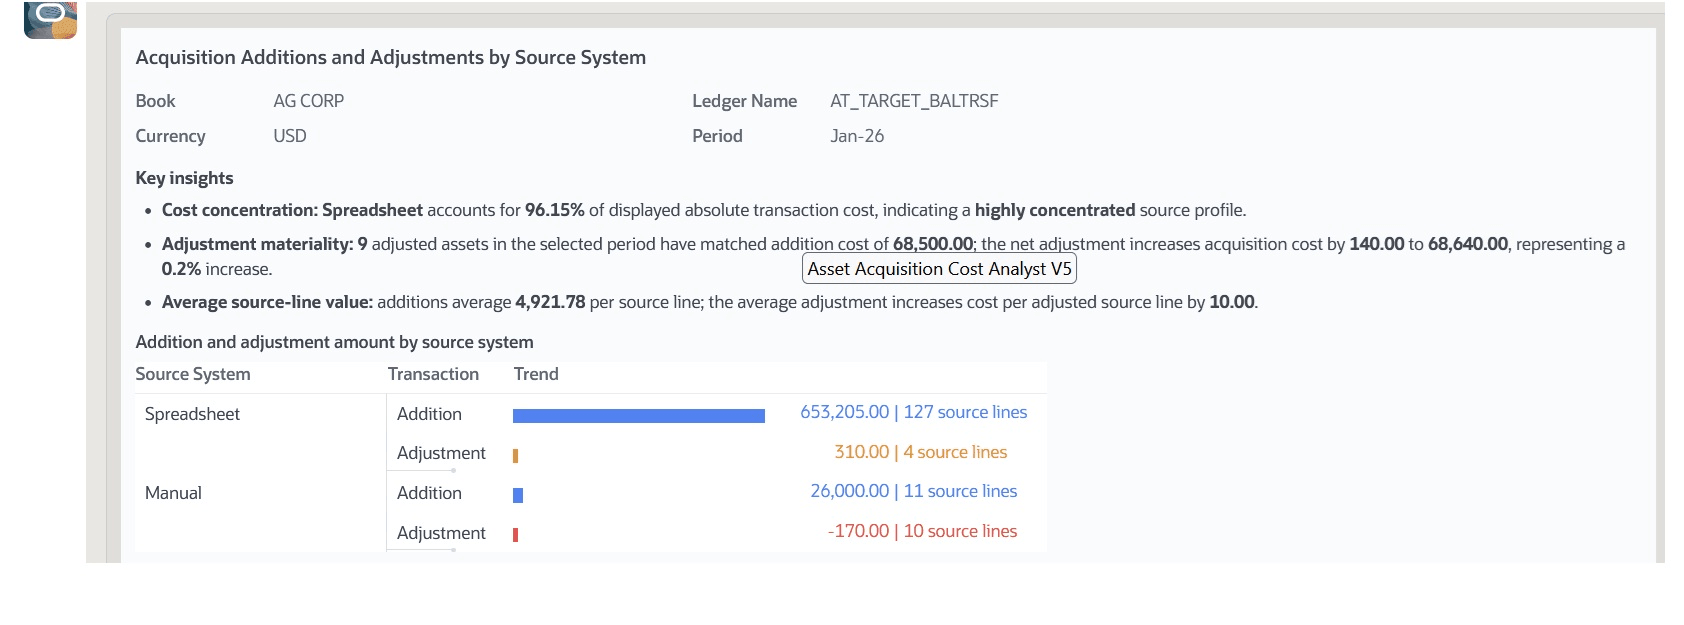Click the 4,921.78 average addition value

[x=550, y=302]
